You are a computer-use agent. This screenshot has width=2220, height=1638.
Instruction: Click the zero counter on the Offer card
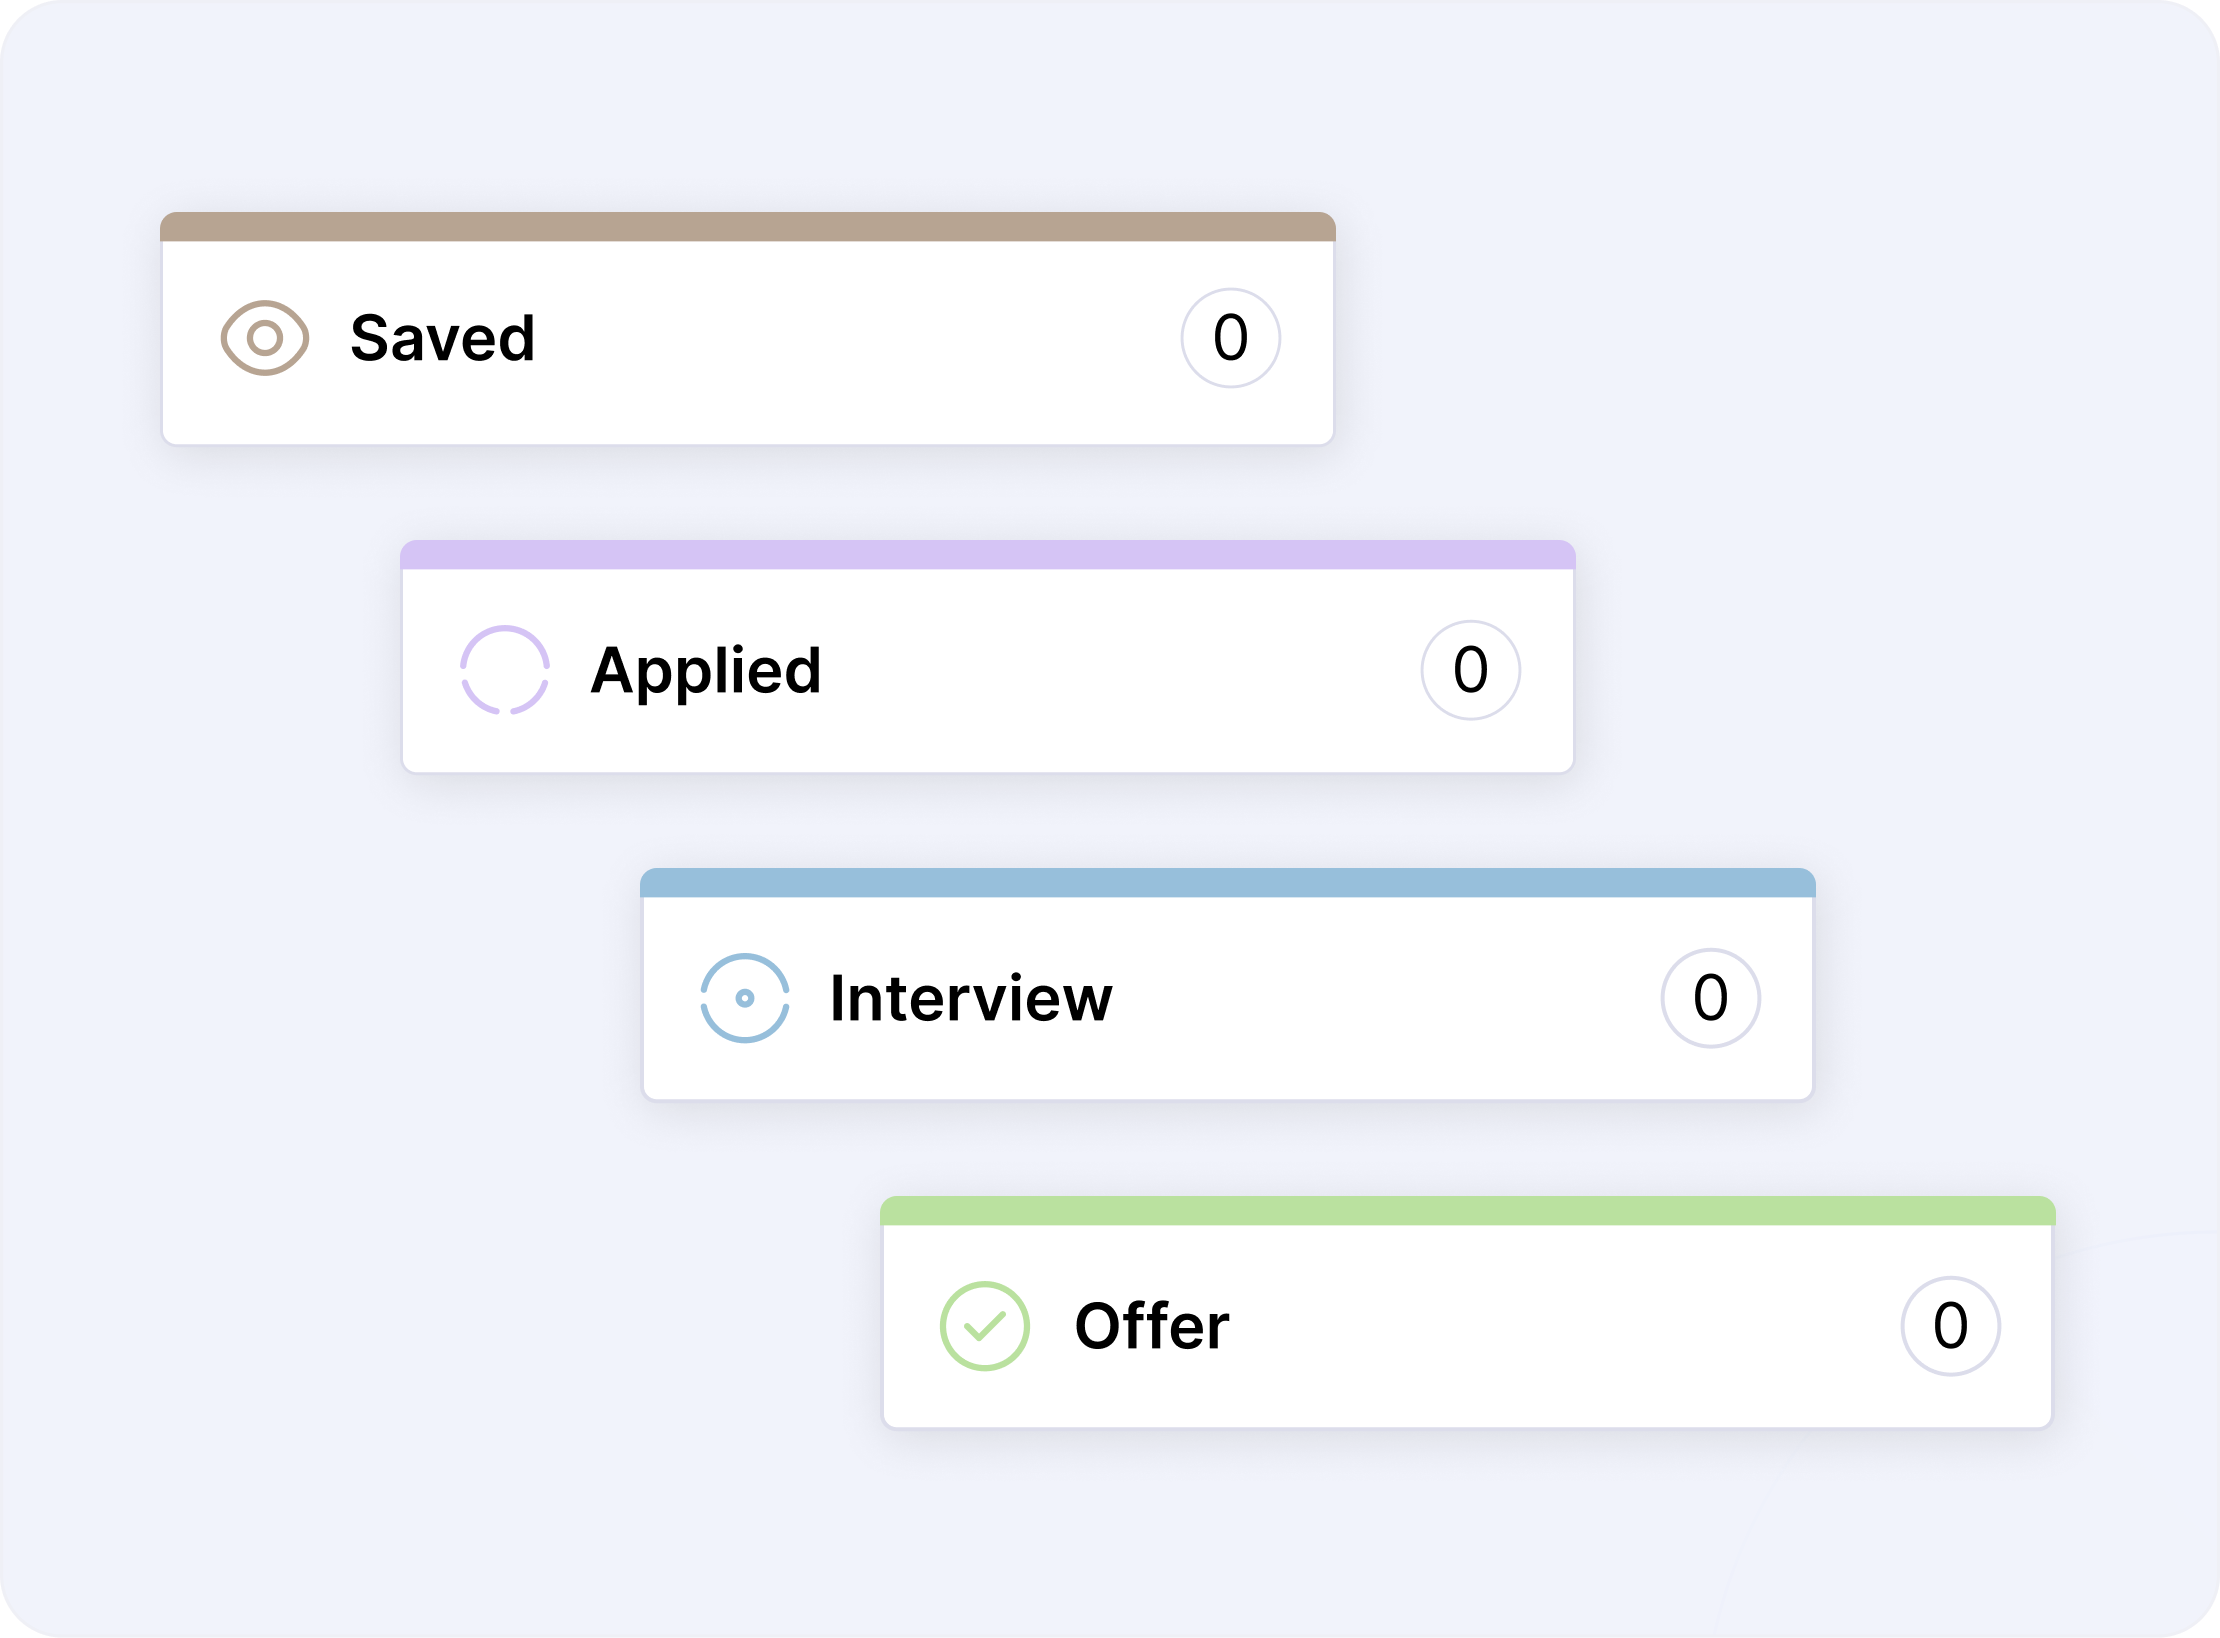[x=1951, y=1325]
